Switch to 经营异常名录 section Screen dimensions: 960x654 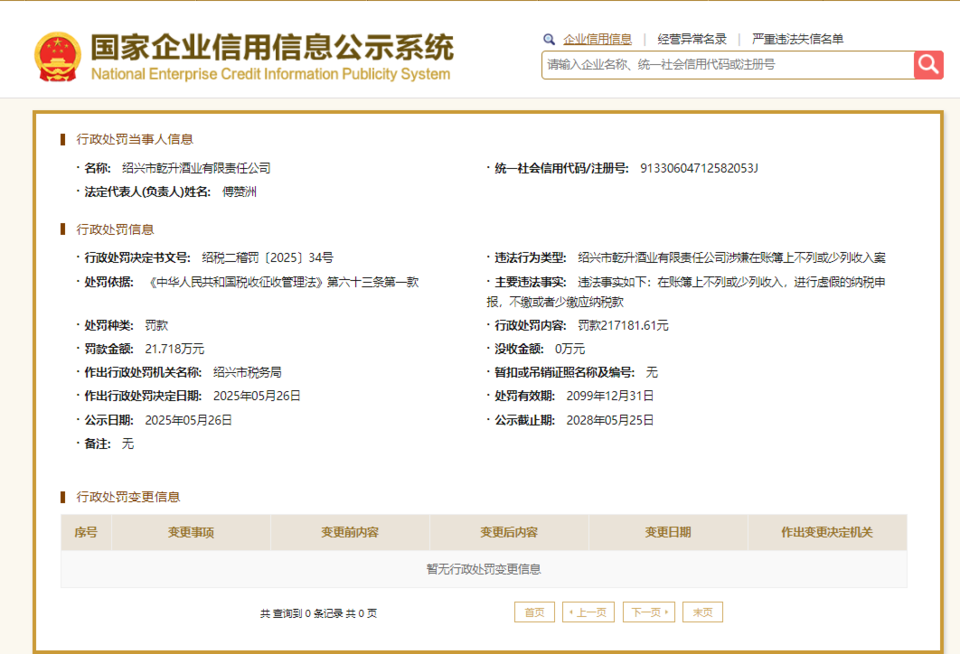pyautogui.click(x=691, y=38)
